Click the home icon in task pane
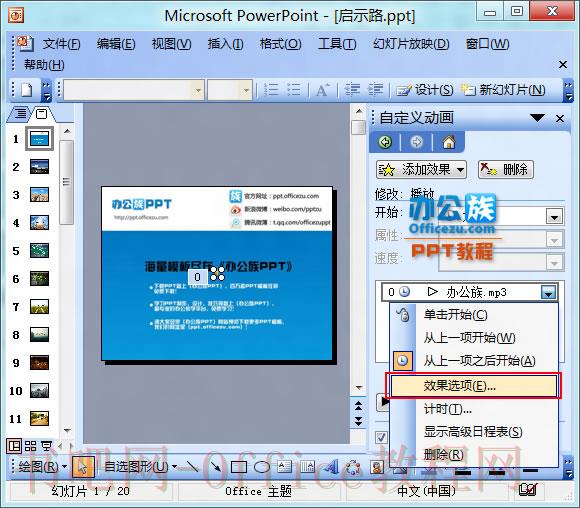The height and width of the screenshot is (508, 580). [x=449, y=142]
